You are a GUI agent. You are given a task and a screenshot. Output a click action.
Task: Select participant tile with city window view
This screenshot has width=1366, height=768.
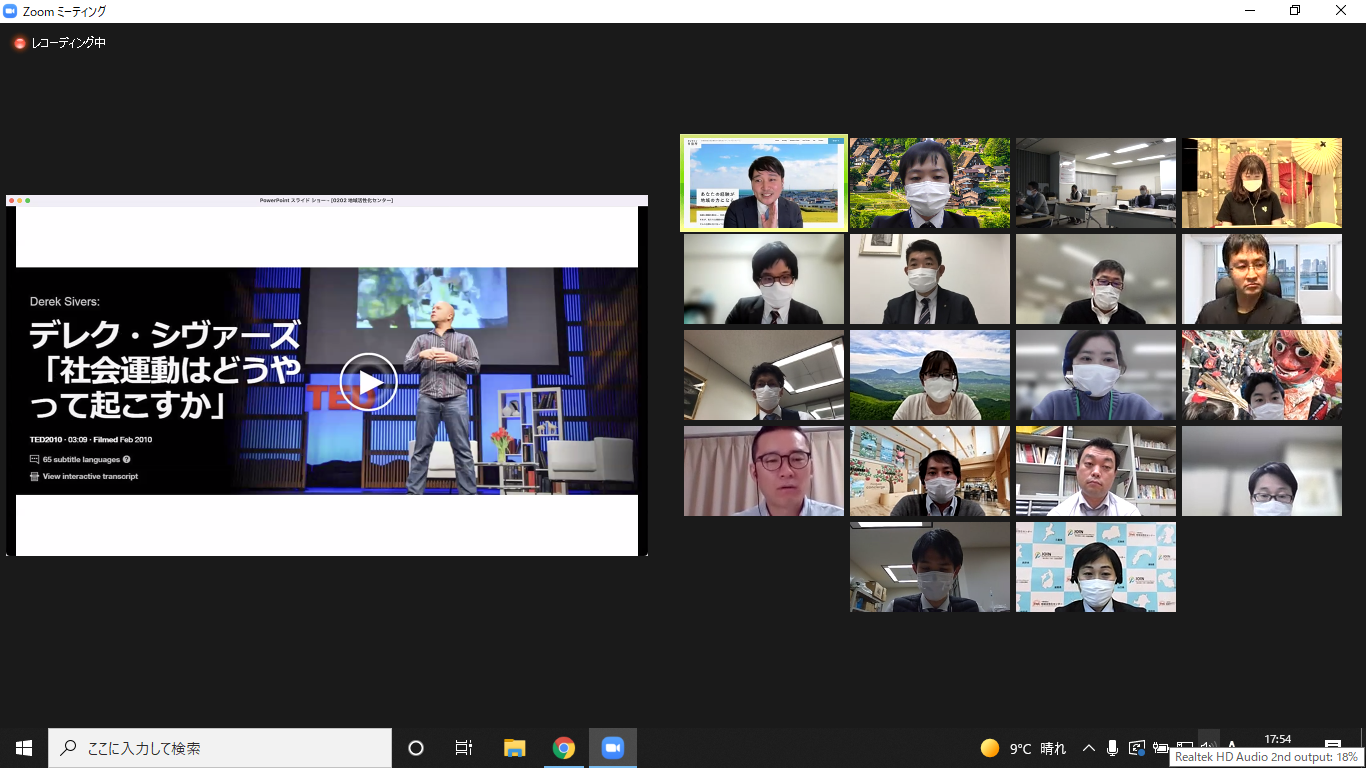1262,279
